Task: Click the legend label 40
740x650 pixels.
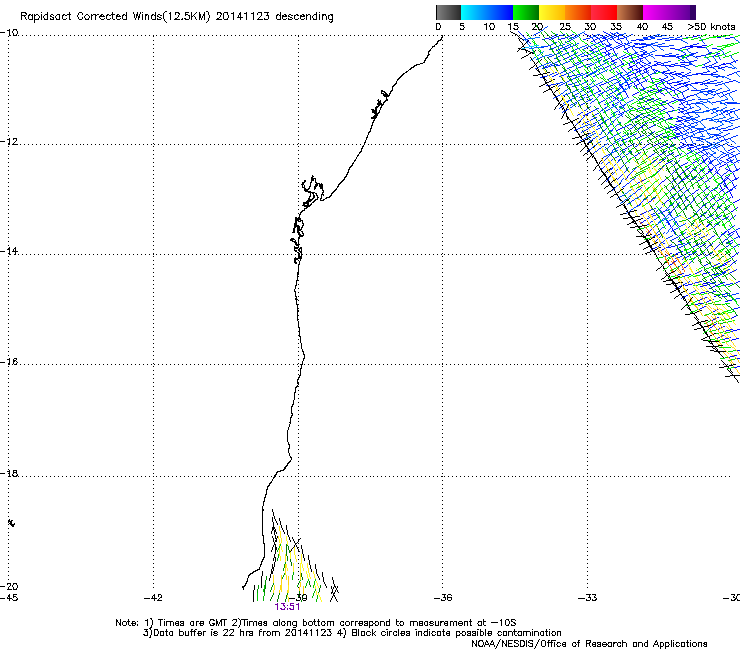Action: (642, 27)
